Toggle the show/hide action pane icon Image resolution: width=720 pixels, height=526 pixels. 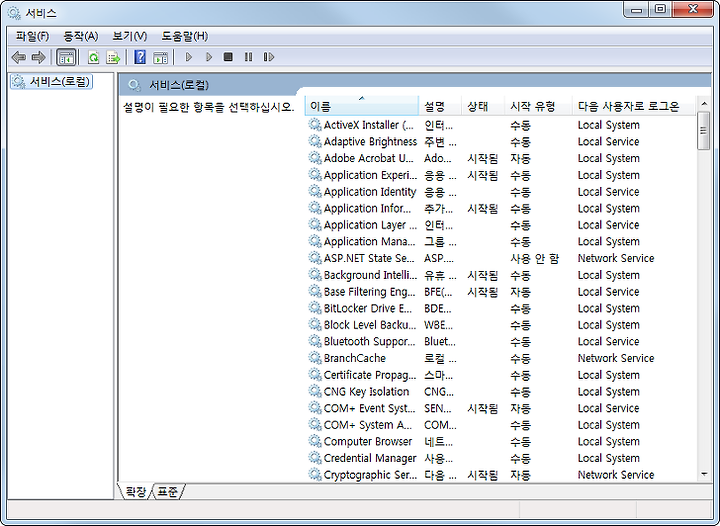point(160,57)
